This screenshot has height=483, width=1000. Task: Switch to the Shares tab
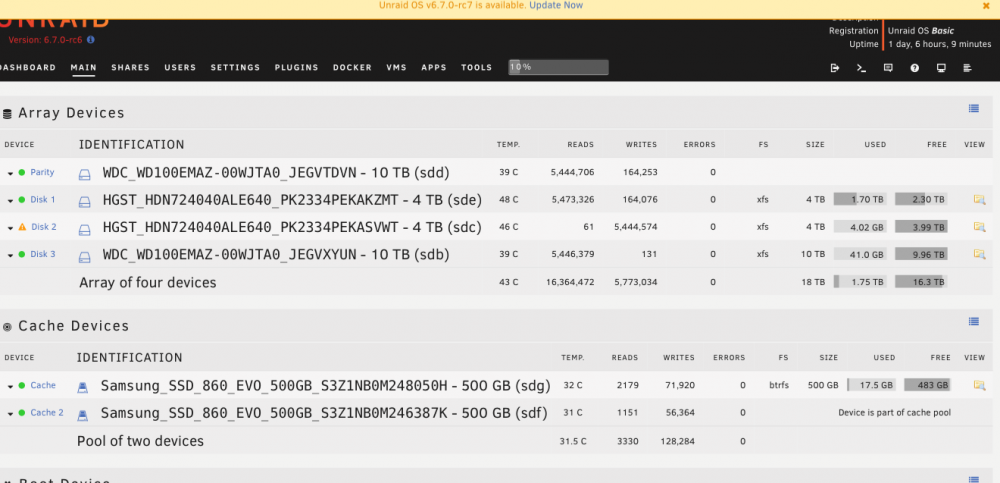[x=130, y=68]
